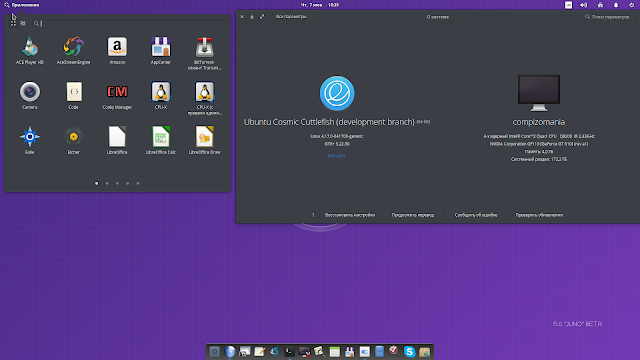Open the Amazon launcher icon
The image size is (640, 360).
click(x=117, y=51)
